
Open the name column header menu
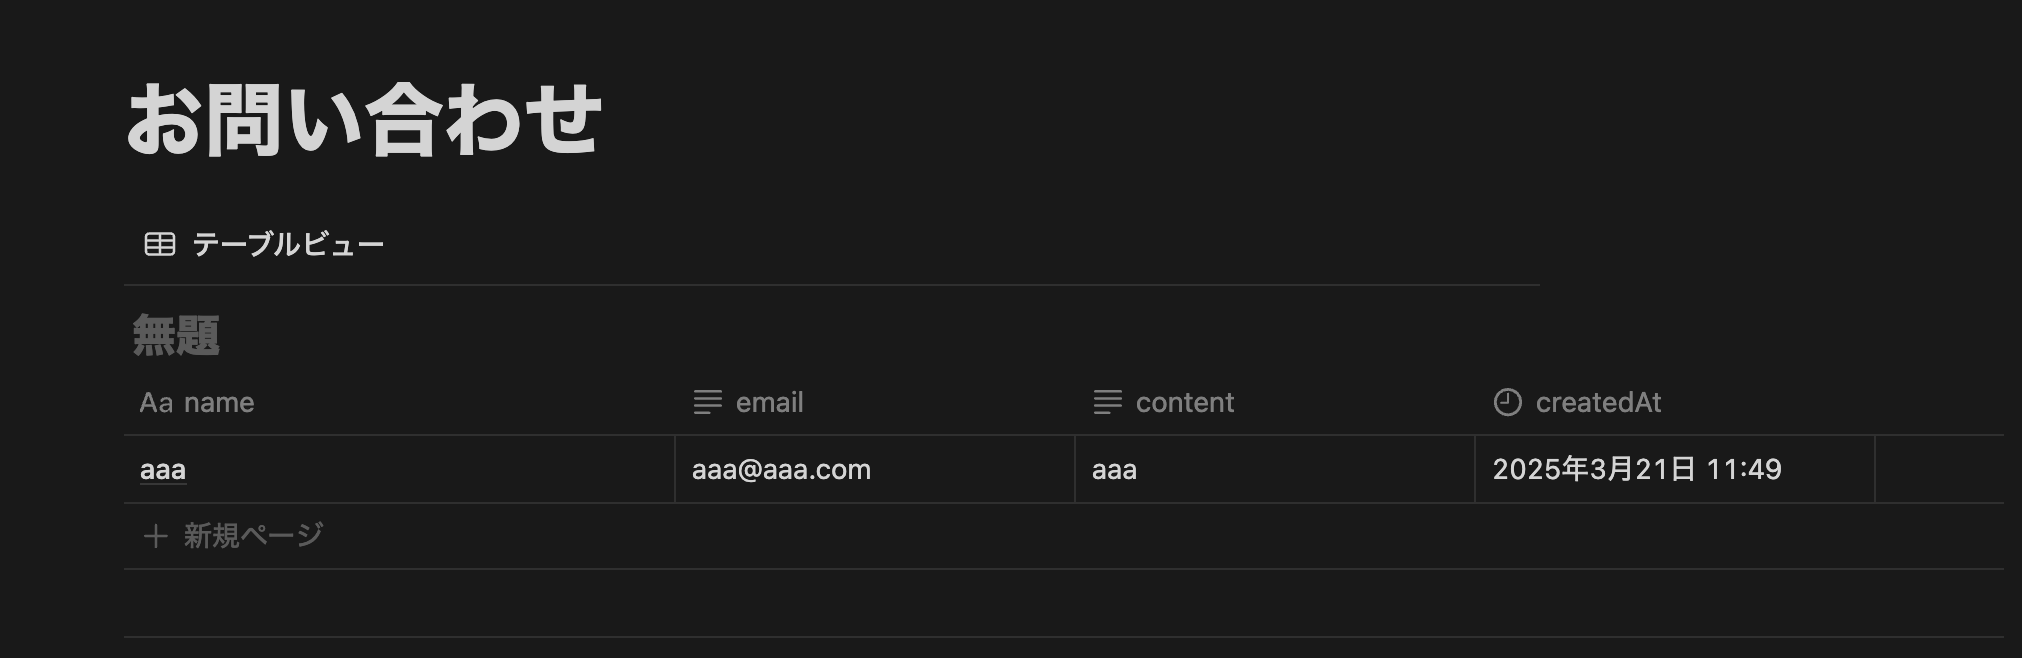pyautogui.click(x=219, y=403)
